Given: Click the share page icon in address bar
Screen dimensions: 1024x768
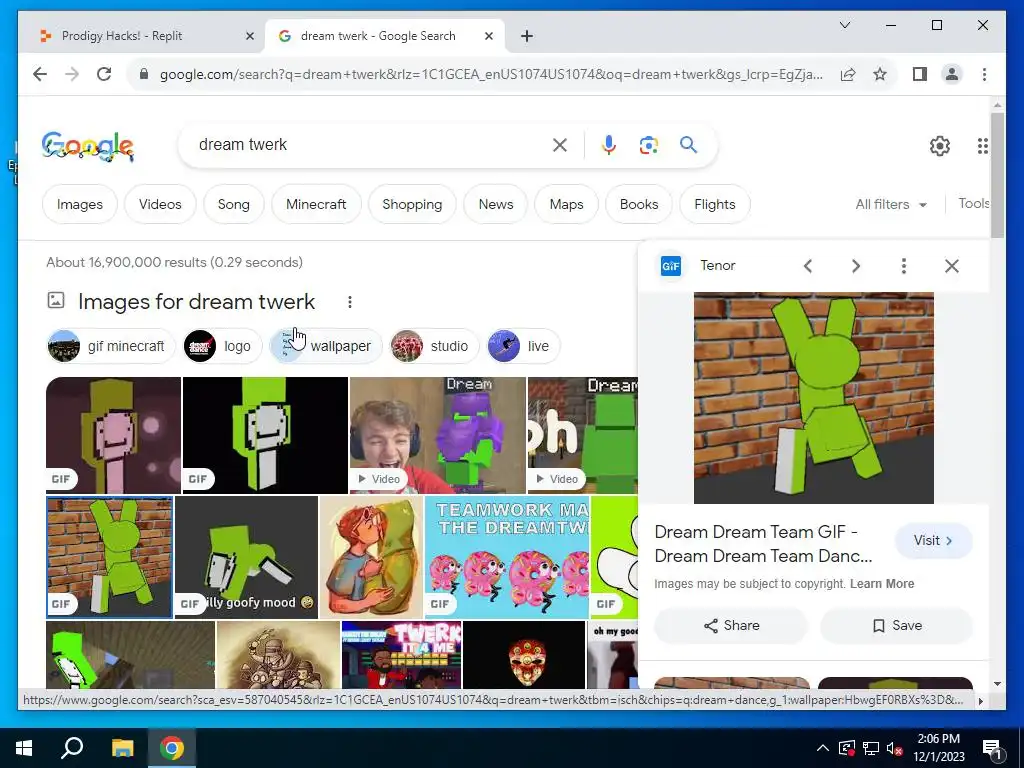Looking at the screenshot, I should pyautogui.click(x=848, y=74).
